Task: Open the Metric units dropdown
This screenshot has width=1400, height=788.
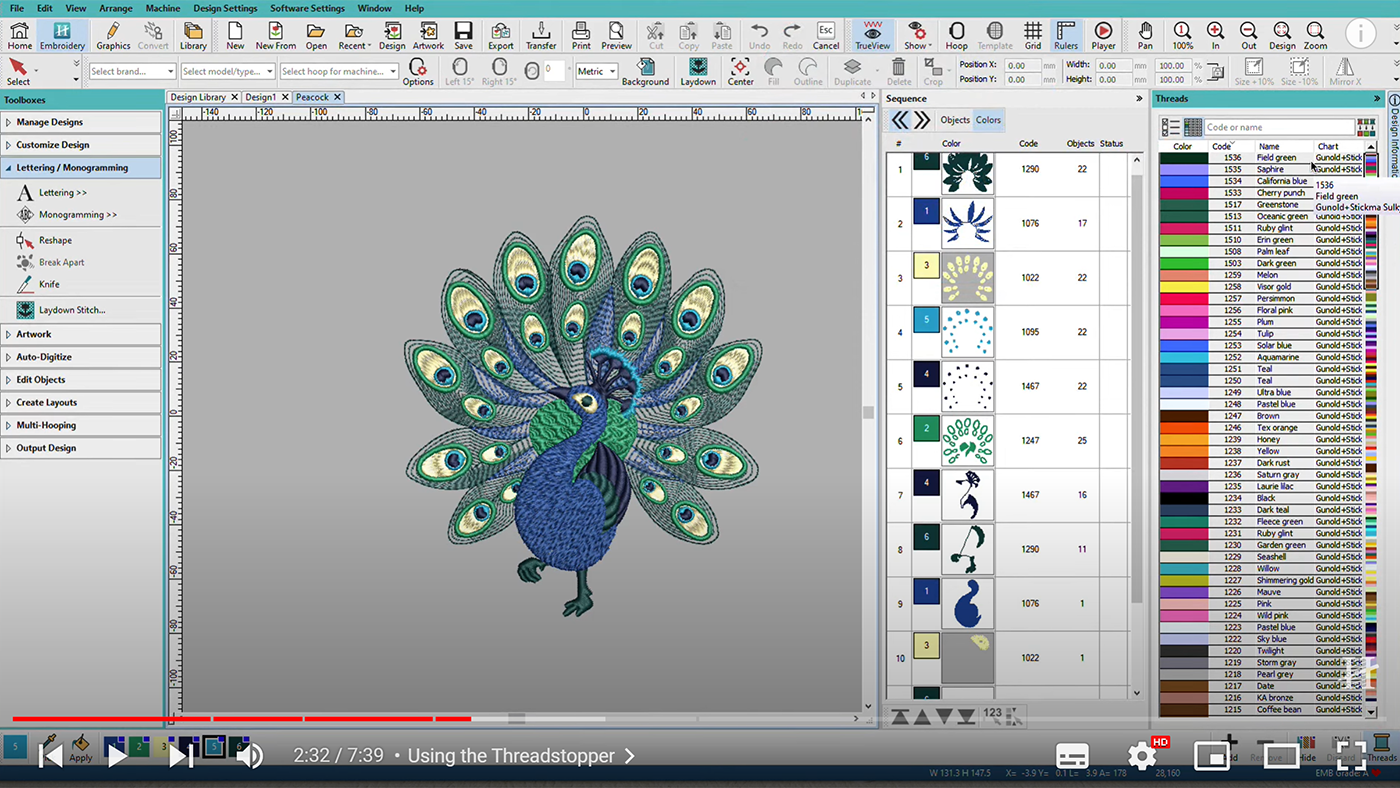Action: click(595, 71)
